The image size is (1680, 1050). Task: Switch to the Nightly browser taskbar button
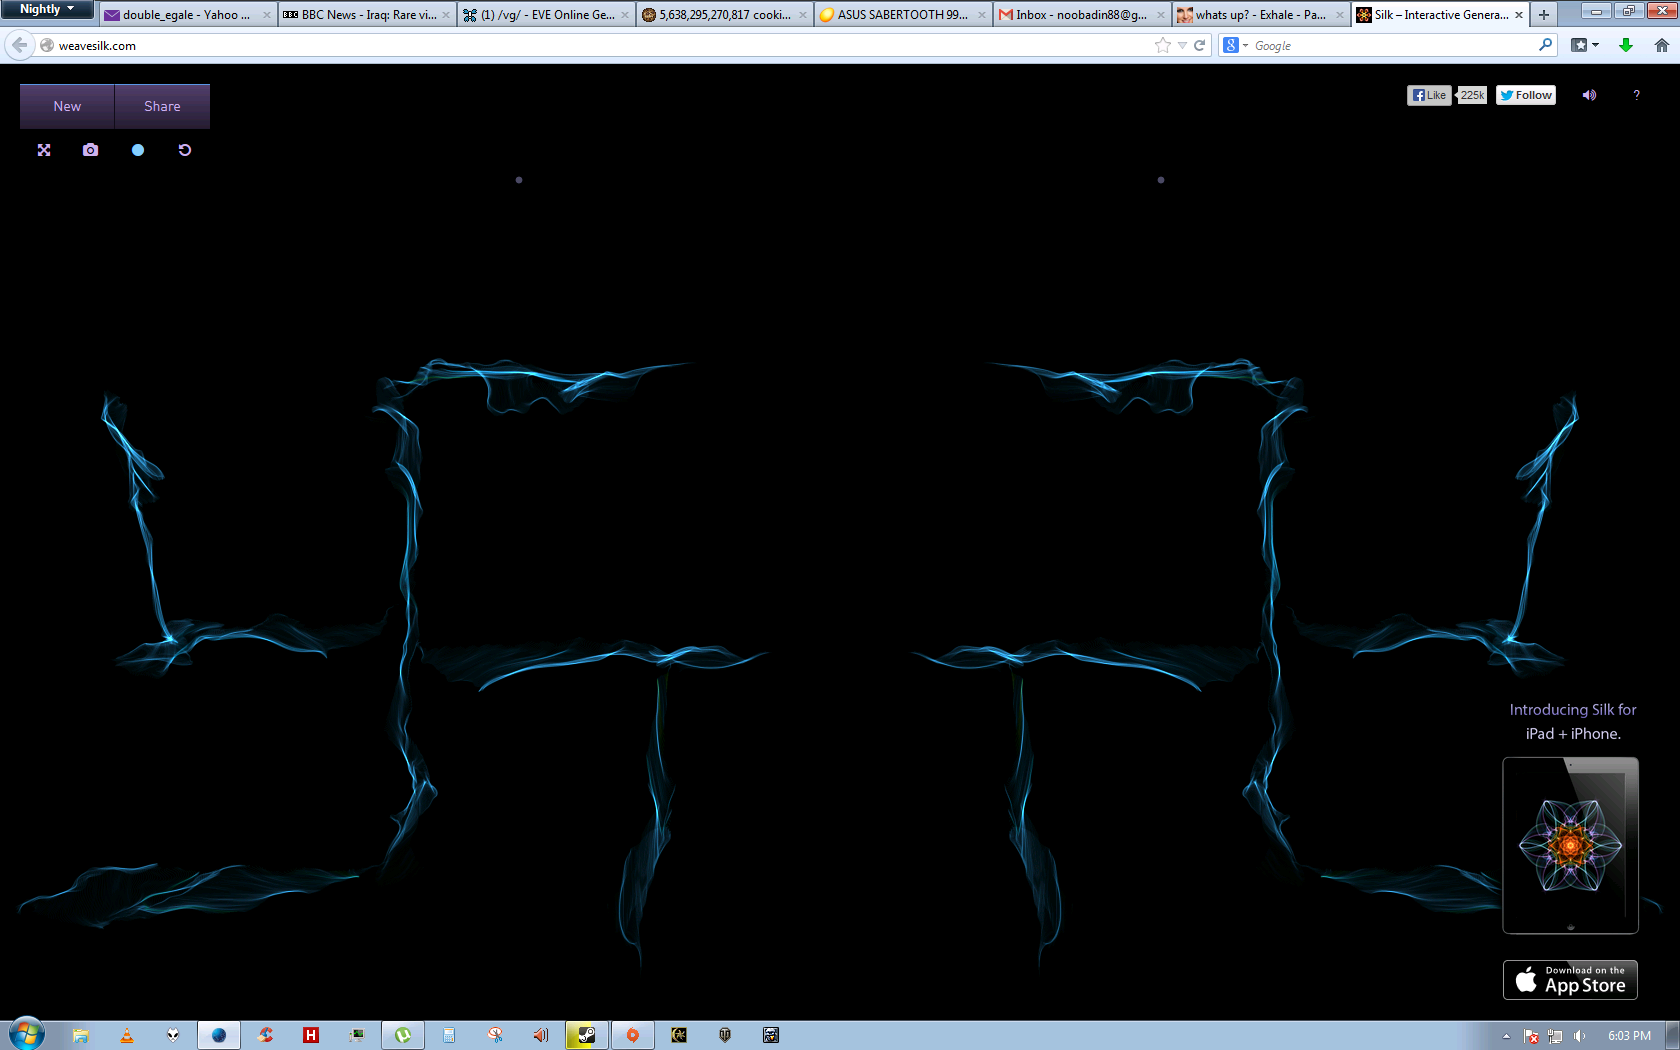(219, 1035)
